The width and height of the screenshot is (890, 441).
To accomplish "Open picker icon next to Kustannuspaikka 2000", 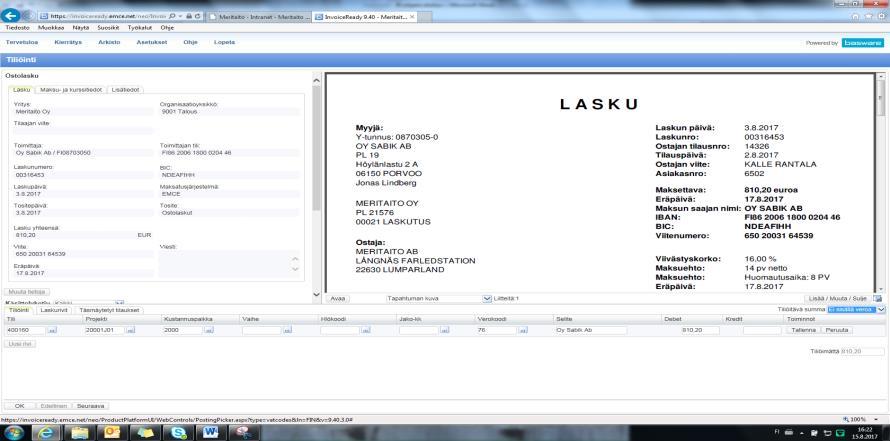I will coord(208,330).
